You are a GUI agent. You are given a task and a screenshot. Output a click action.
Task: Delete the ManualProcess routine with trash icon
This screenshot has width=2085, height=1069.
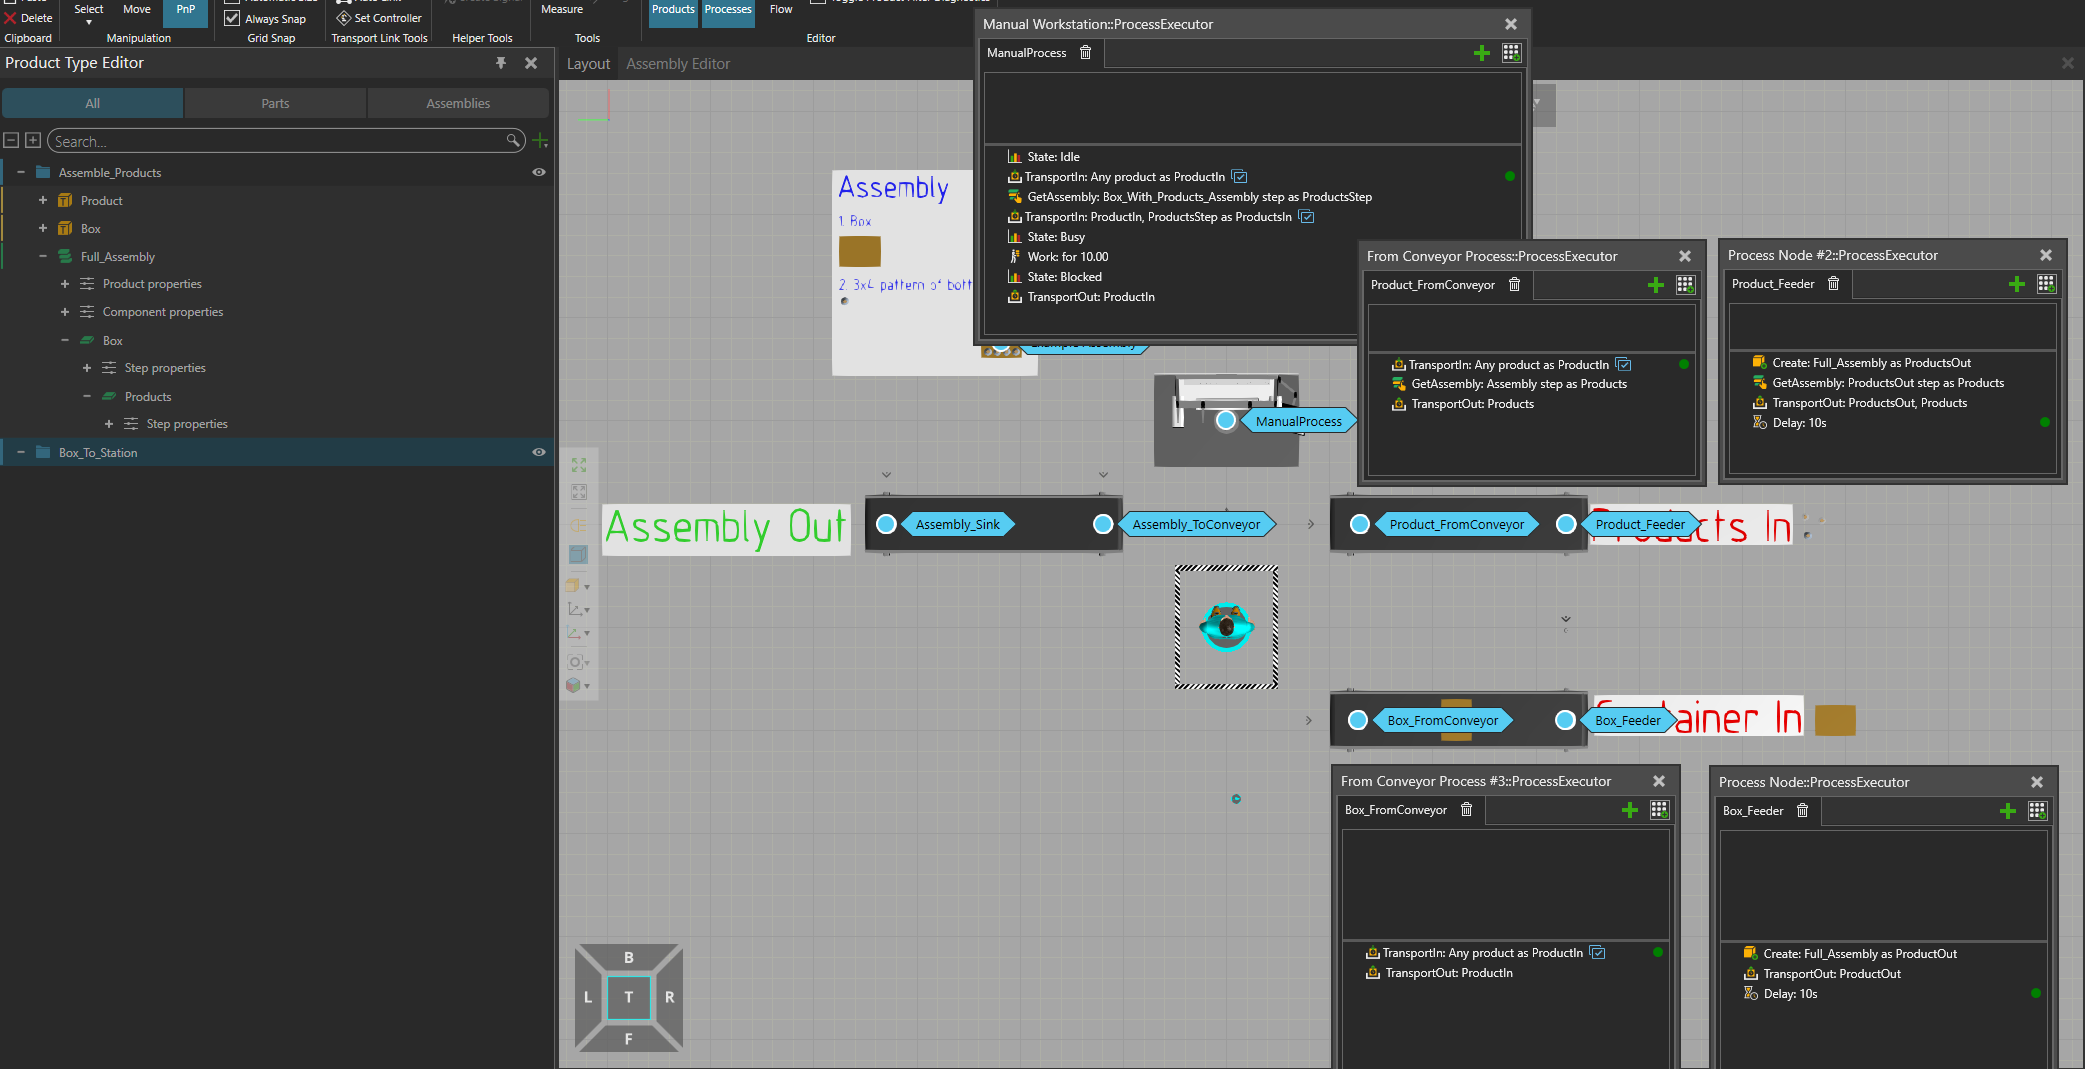(1085, 53)
